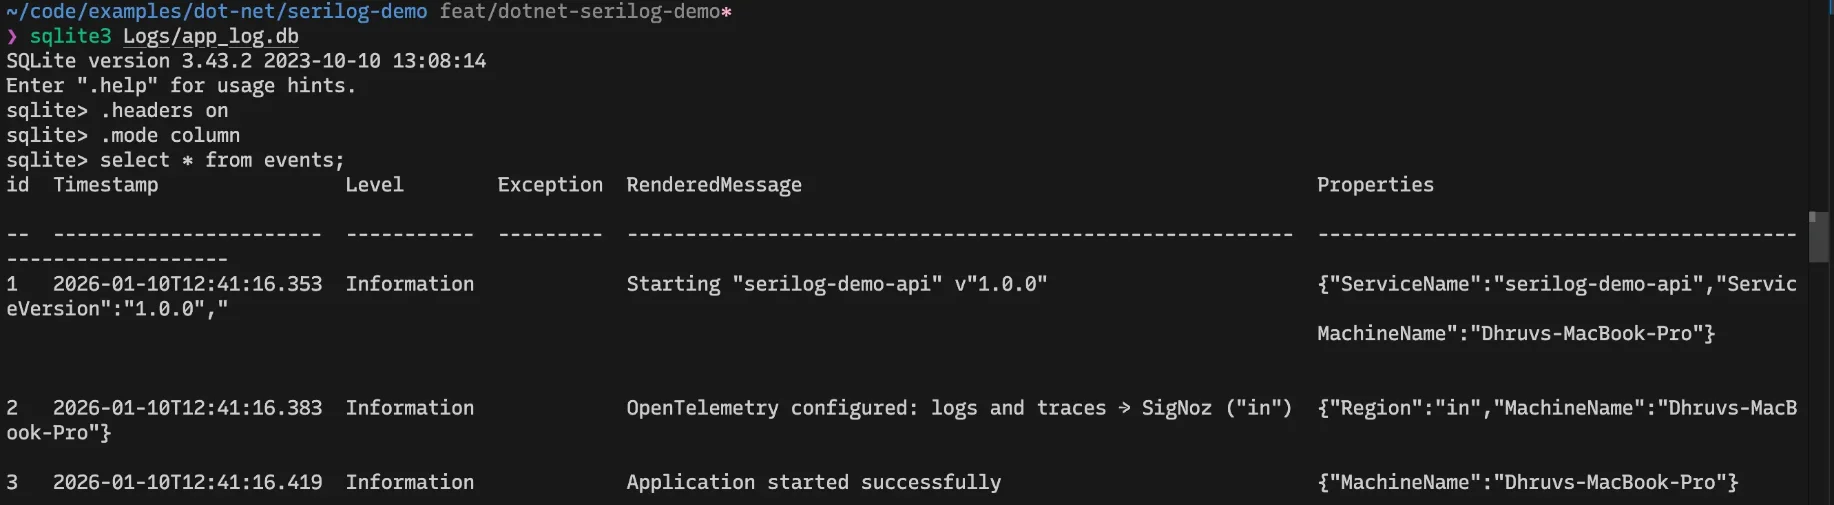Click the shell prompt chevron symbol

(12, 37)
